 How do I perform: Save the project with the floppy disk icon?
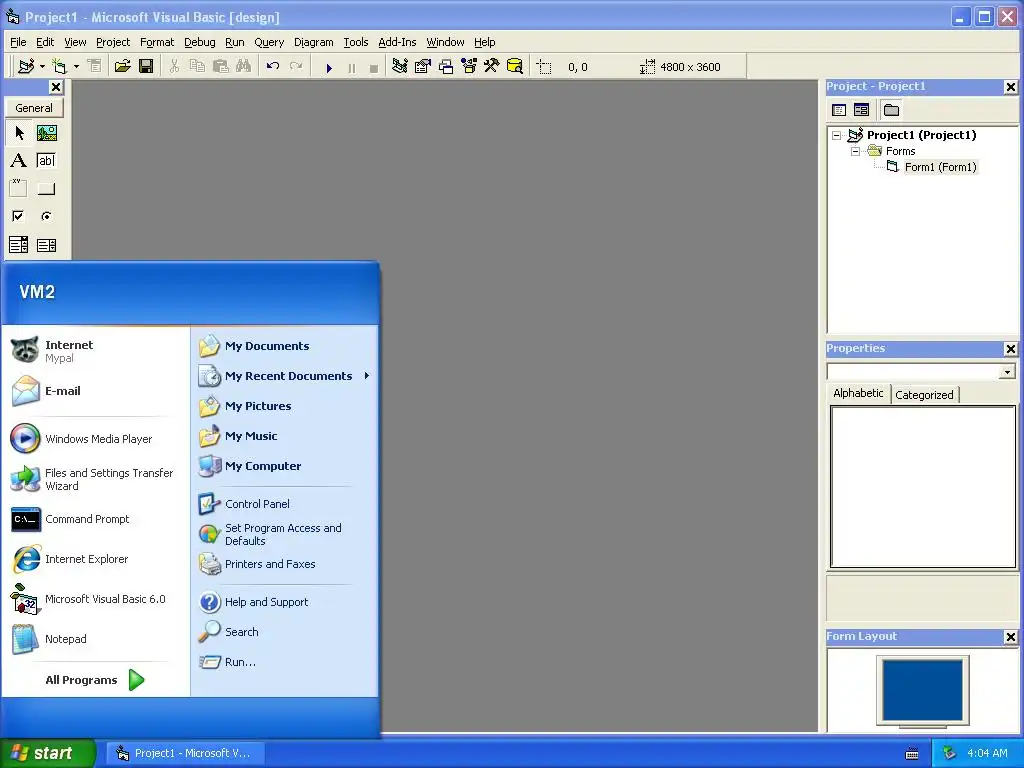tap(146, 66)
